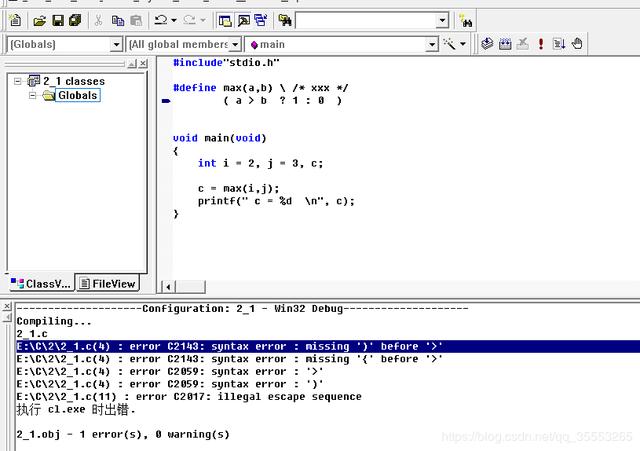Click the Copy icon
The height and width of the screenshot is (451, 640).
pos(118,20)
